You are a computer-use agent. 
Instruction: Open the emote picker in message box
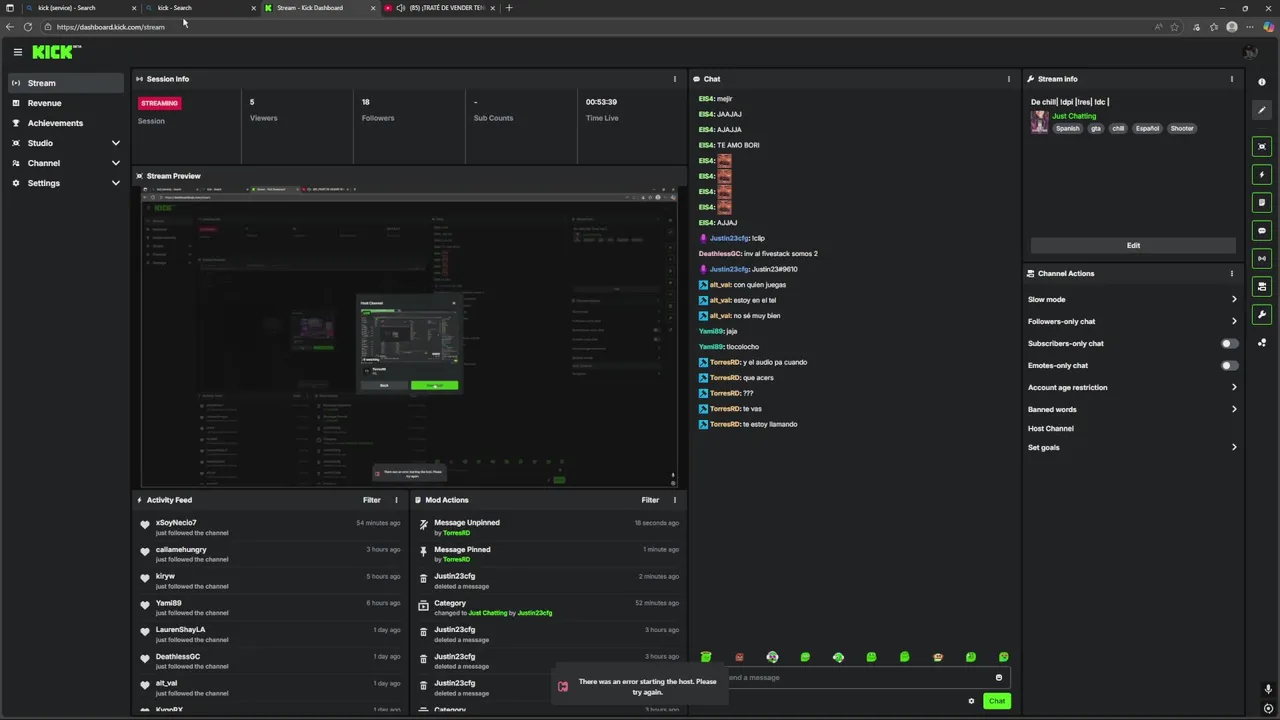pos(998,678)
